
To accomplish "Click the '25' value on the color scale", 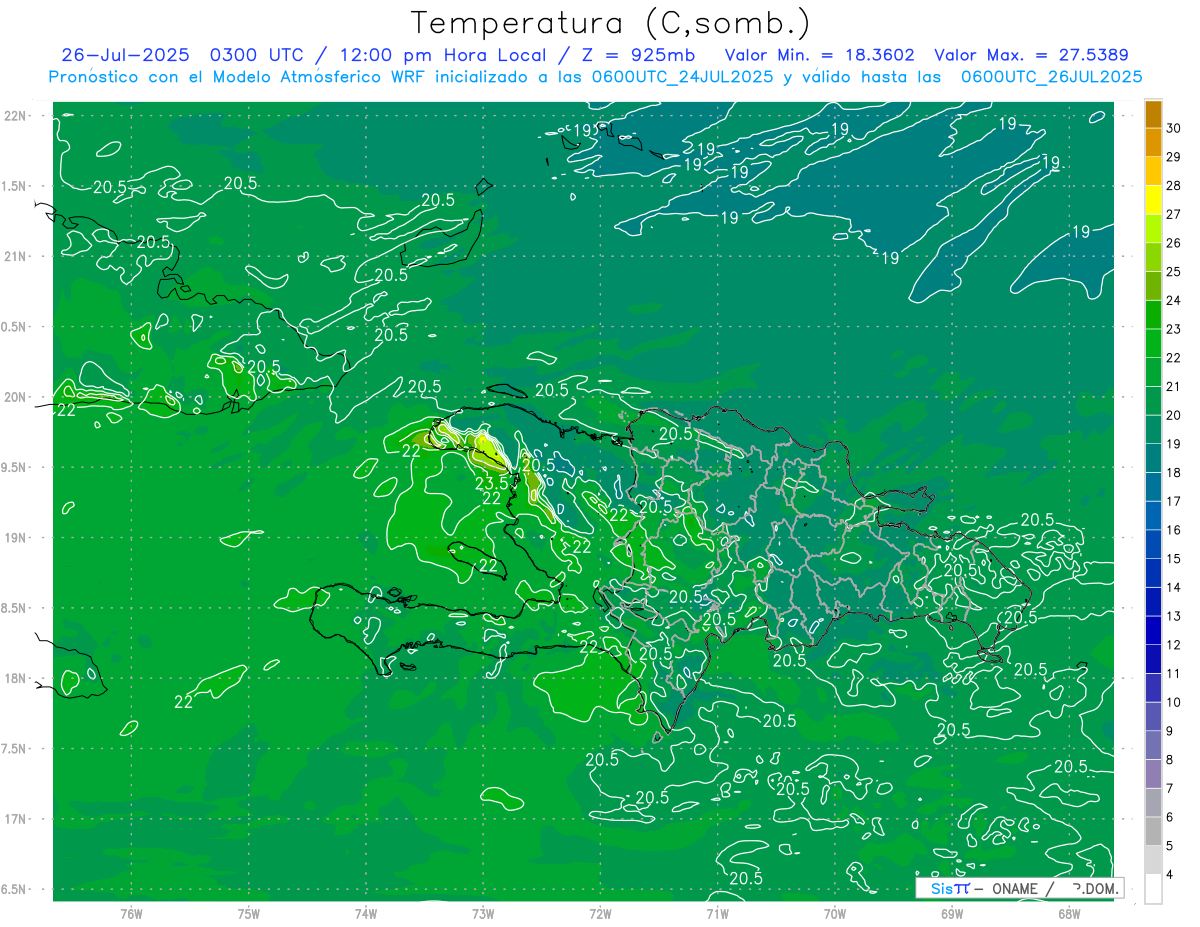I will (1174, 272).
